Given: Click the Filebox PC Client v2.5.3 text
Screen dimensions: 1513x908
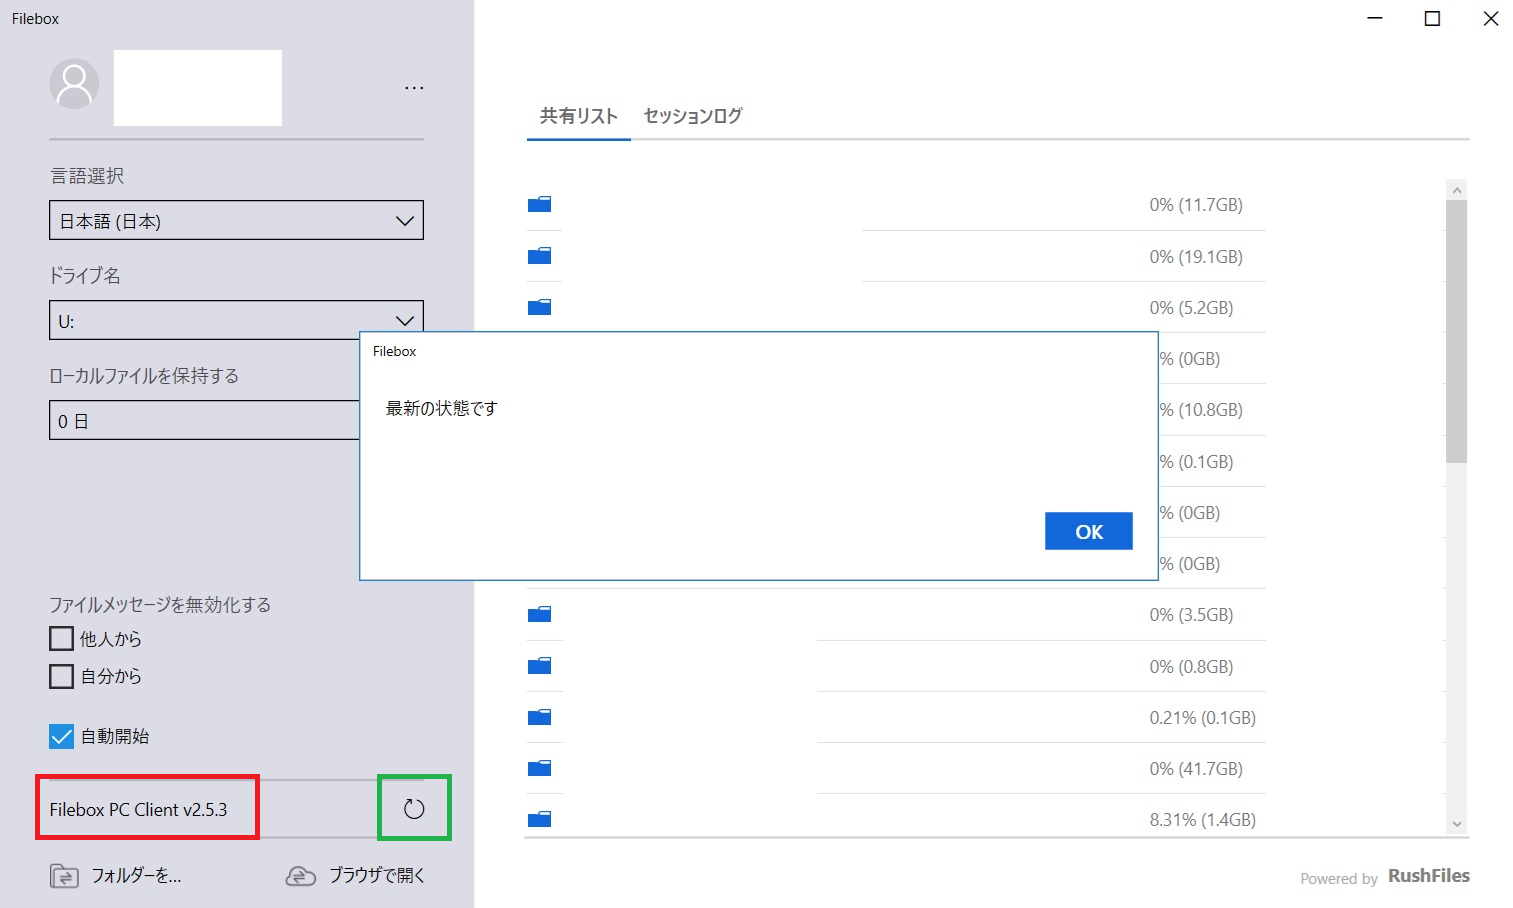Looking at the screenshot, I should (138, 810).
